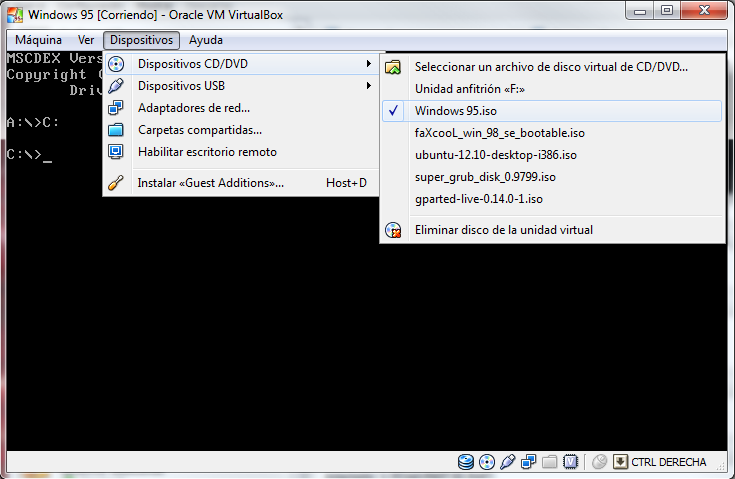Image resolution: width=735 pixels, height=479 pixels.
Task: Mount gparted-live-0.14.0-1.iso
Action: 552,199
